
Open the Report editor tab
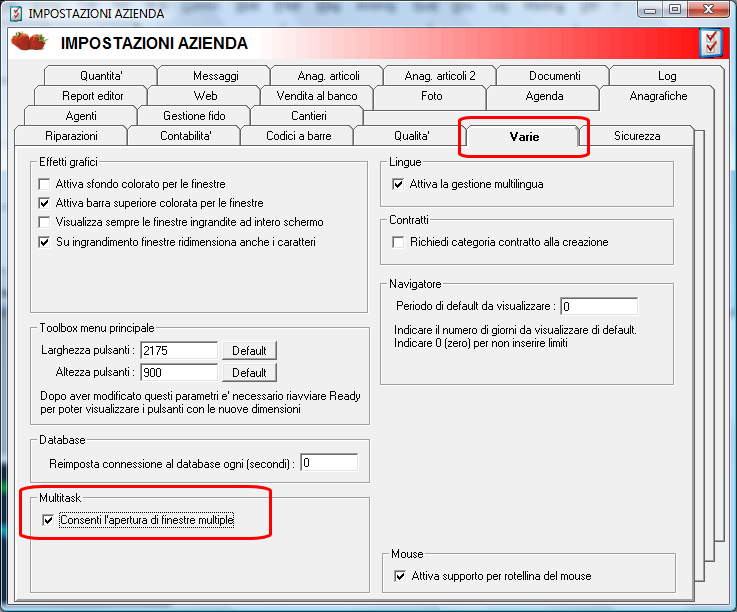point(93,96)
